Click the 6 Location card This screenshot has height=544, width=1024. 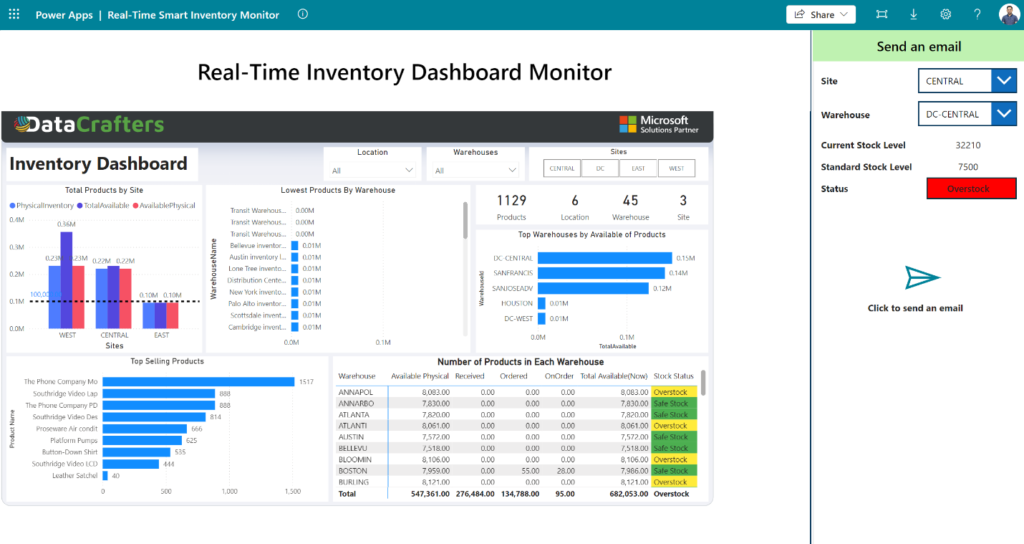575,206
